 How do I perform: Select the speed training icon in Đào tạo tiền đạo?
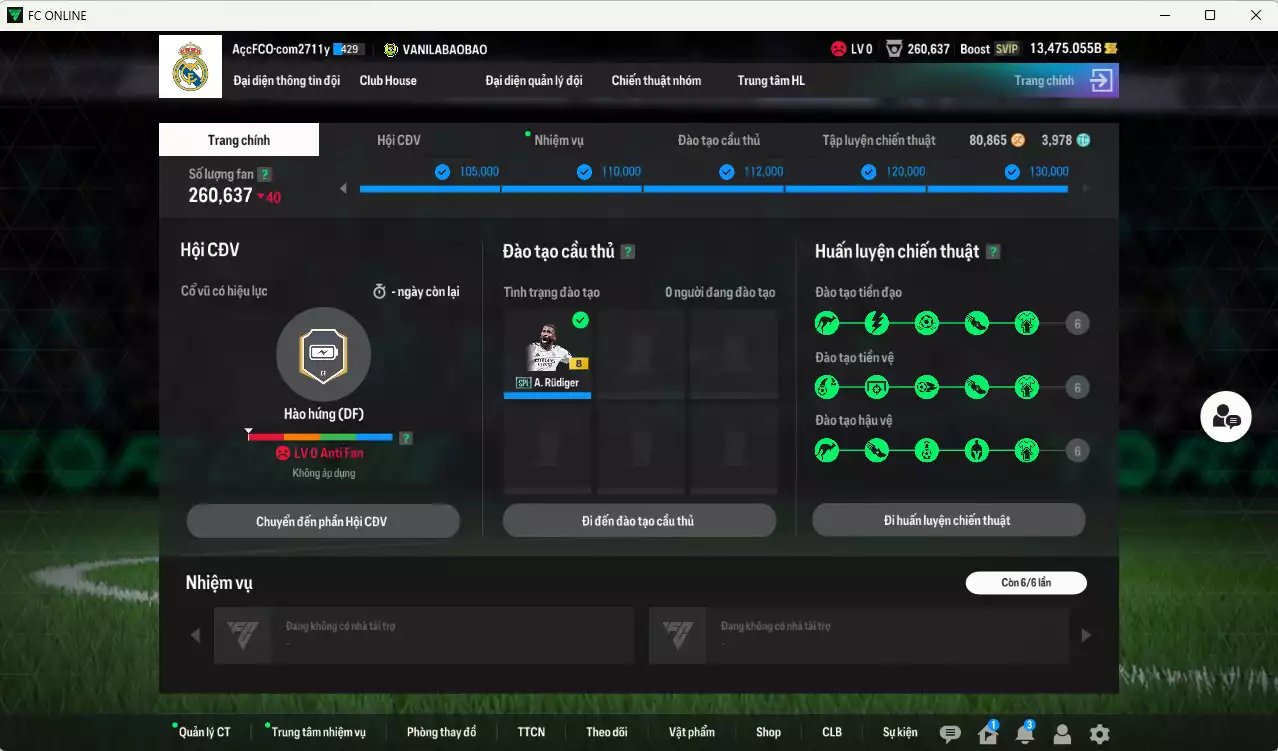827,322
